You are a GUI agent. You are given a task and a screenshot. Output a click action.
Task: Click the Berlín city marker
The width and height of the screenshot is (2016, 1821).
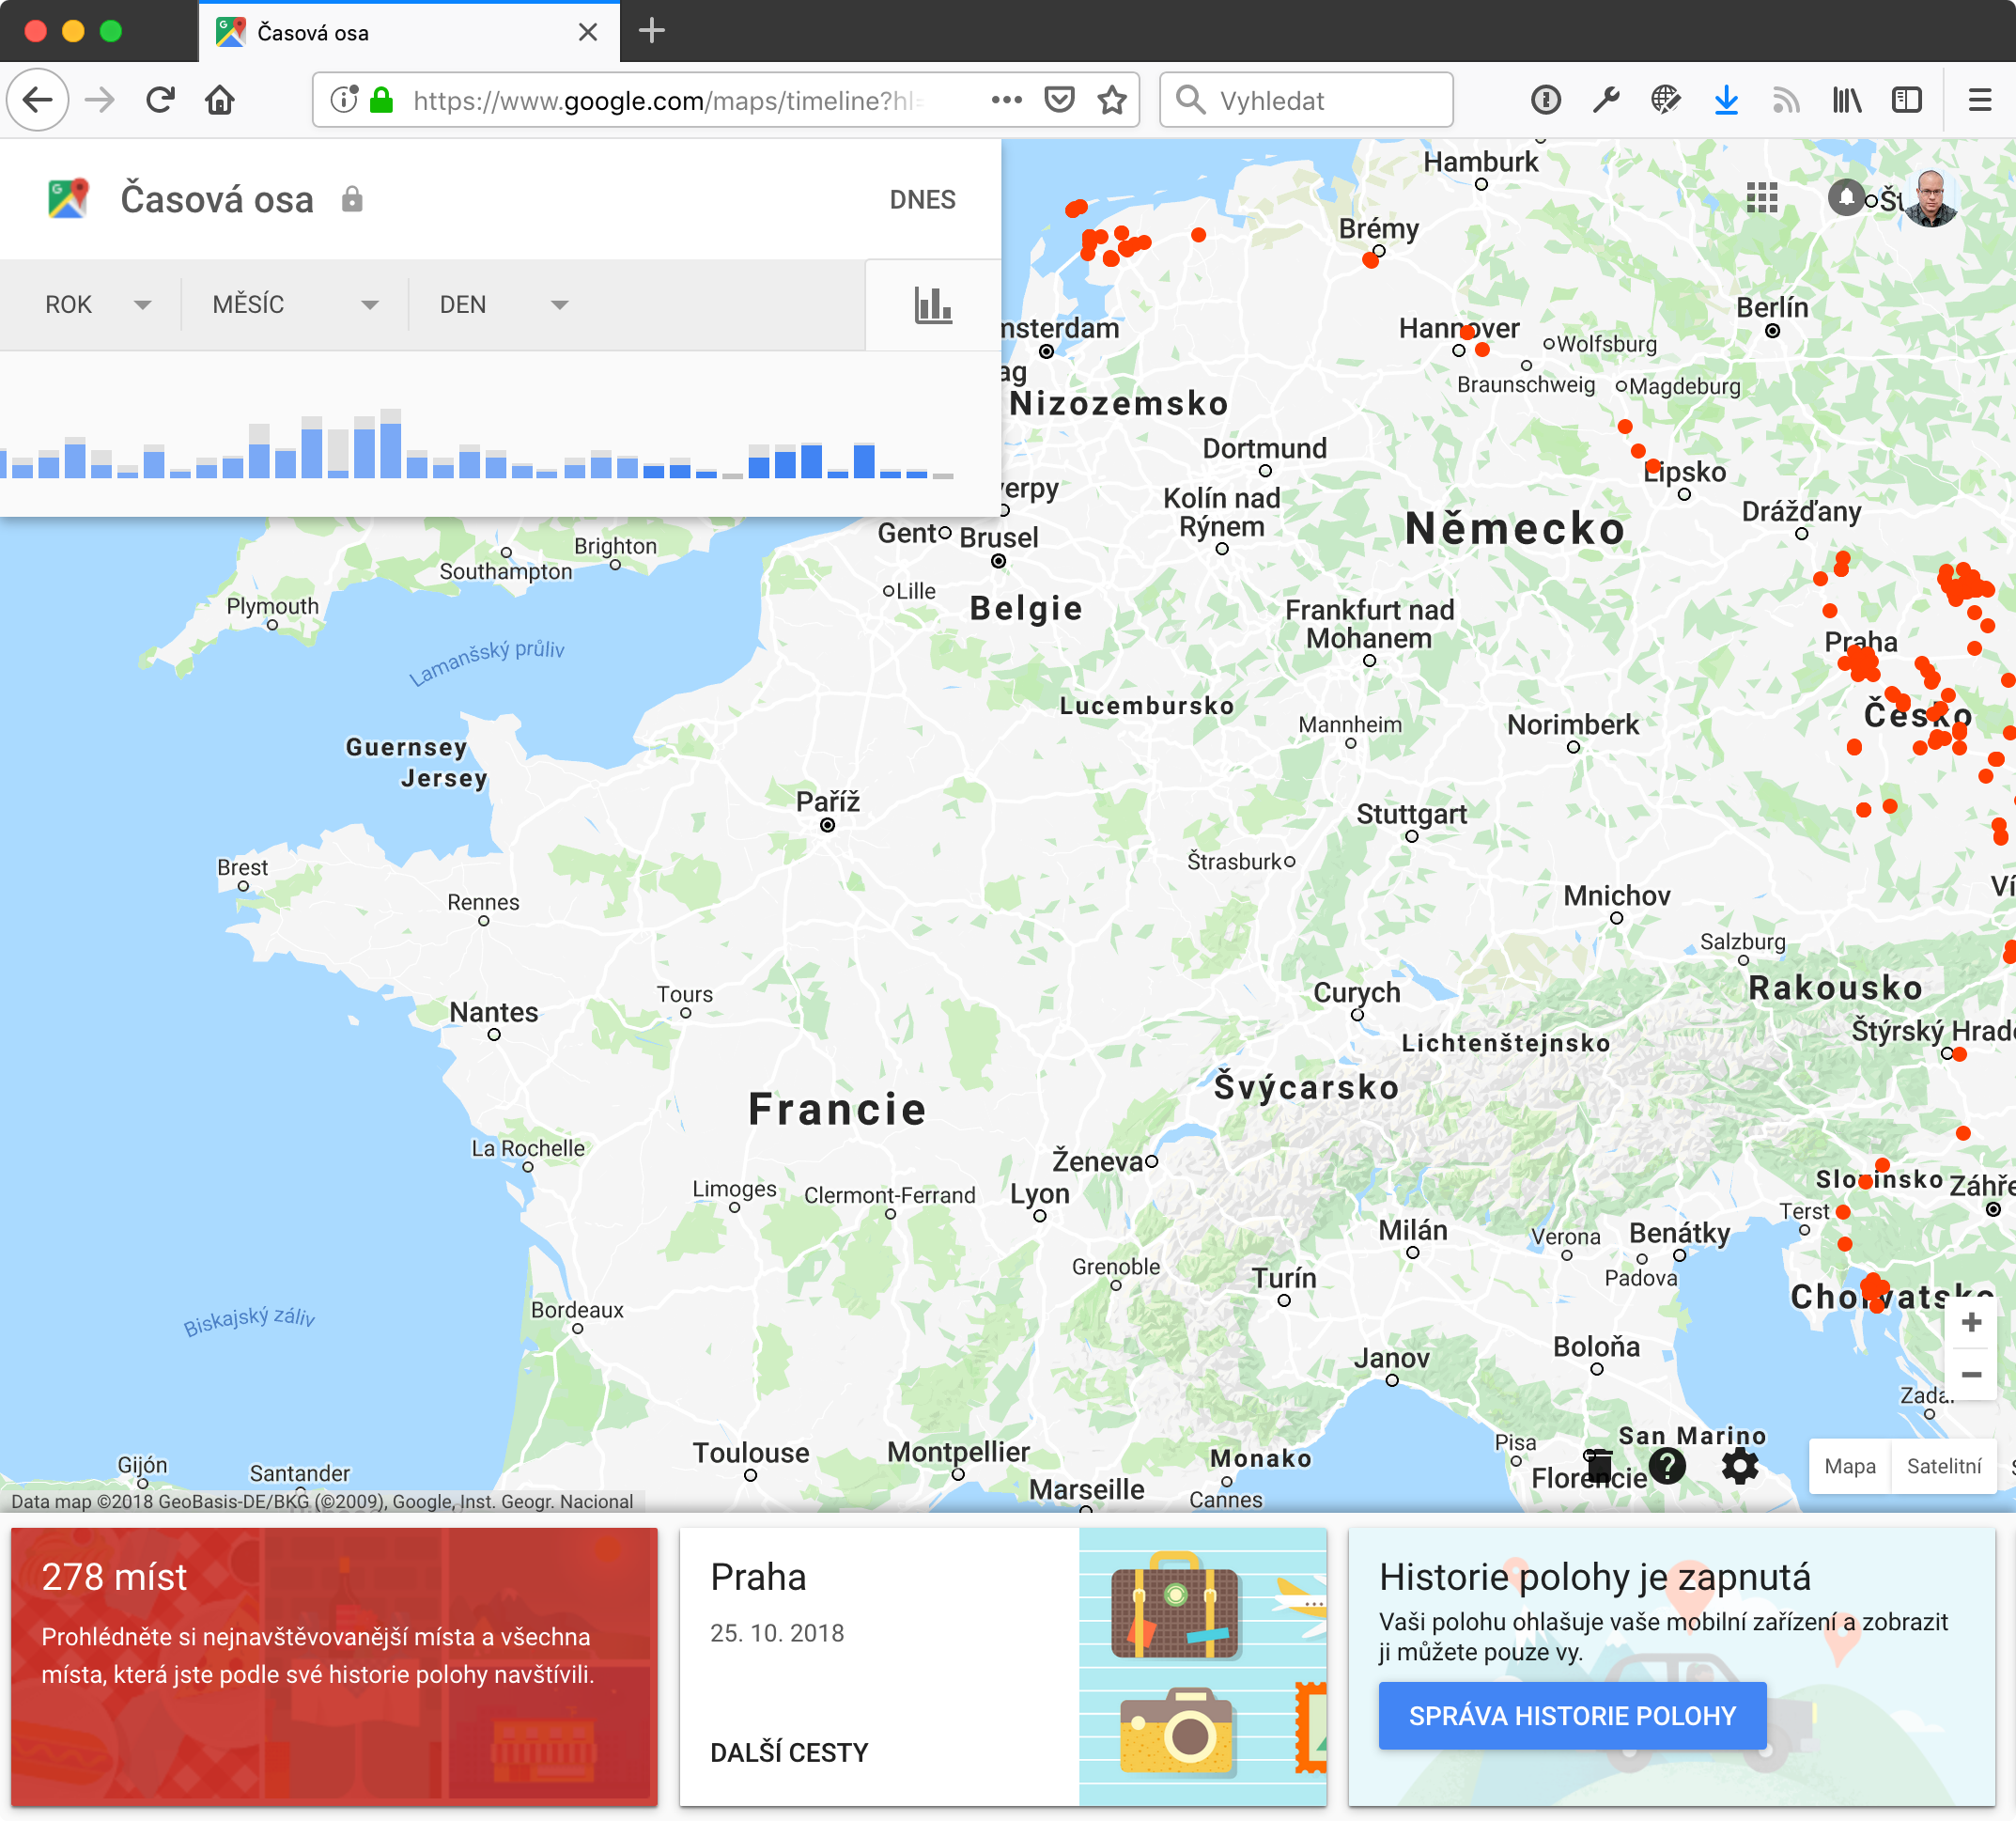click(1772, 331)
